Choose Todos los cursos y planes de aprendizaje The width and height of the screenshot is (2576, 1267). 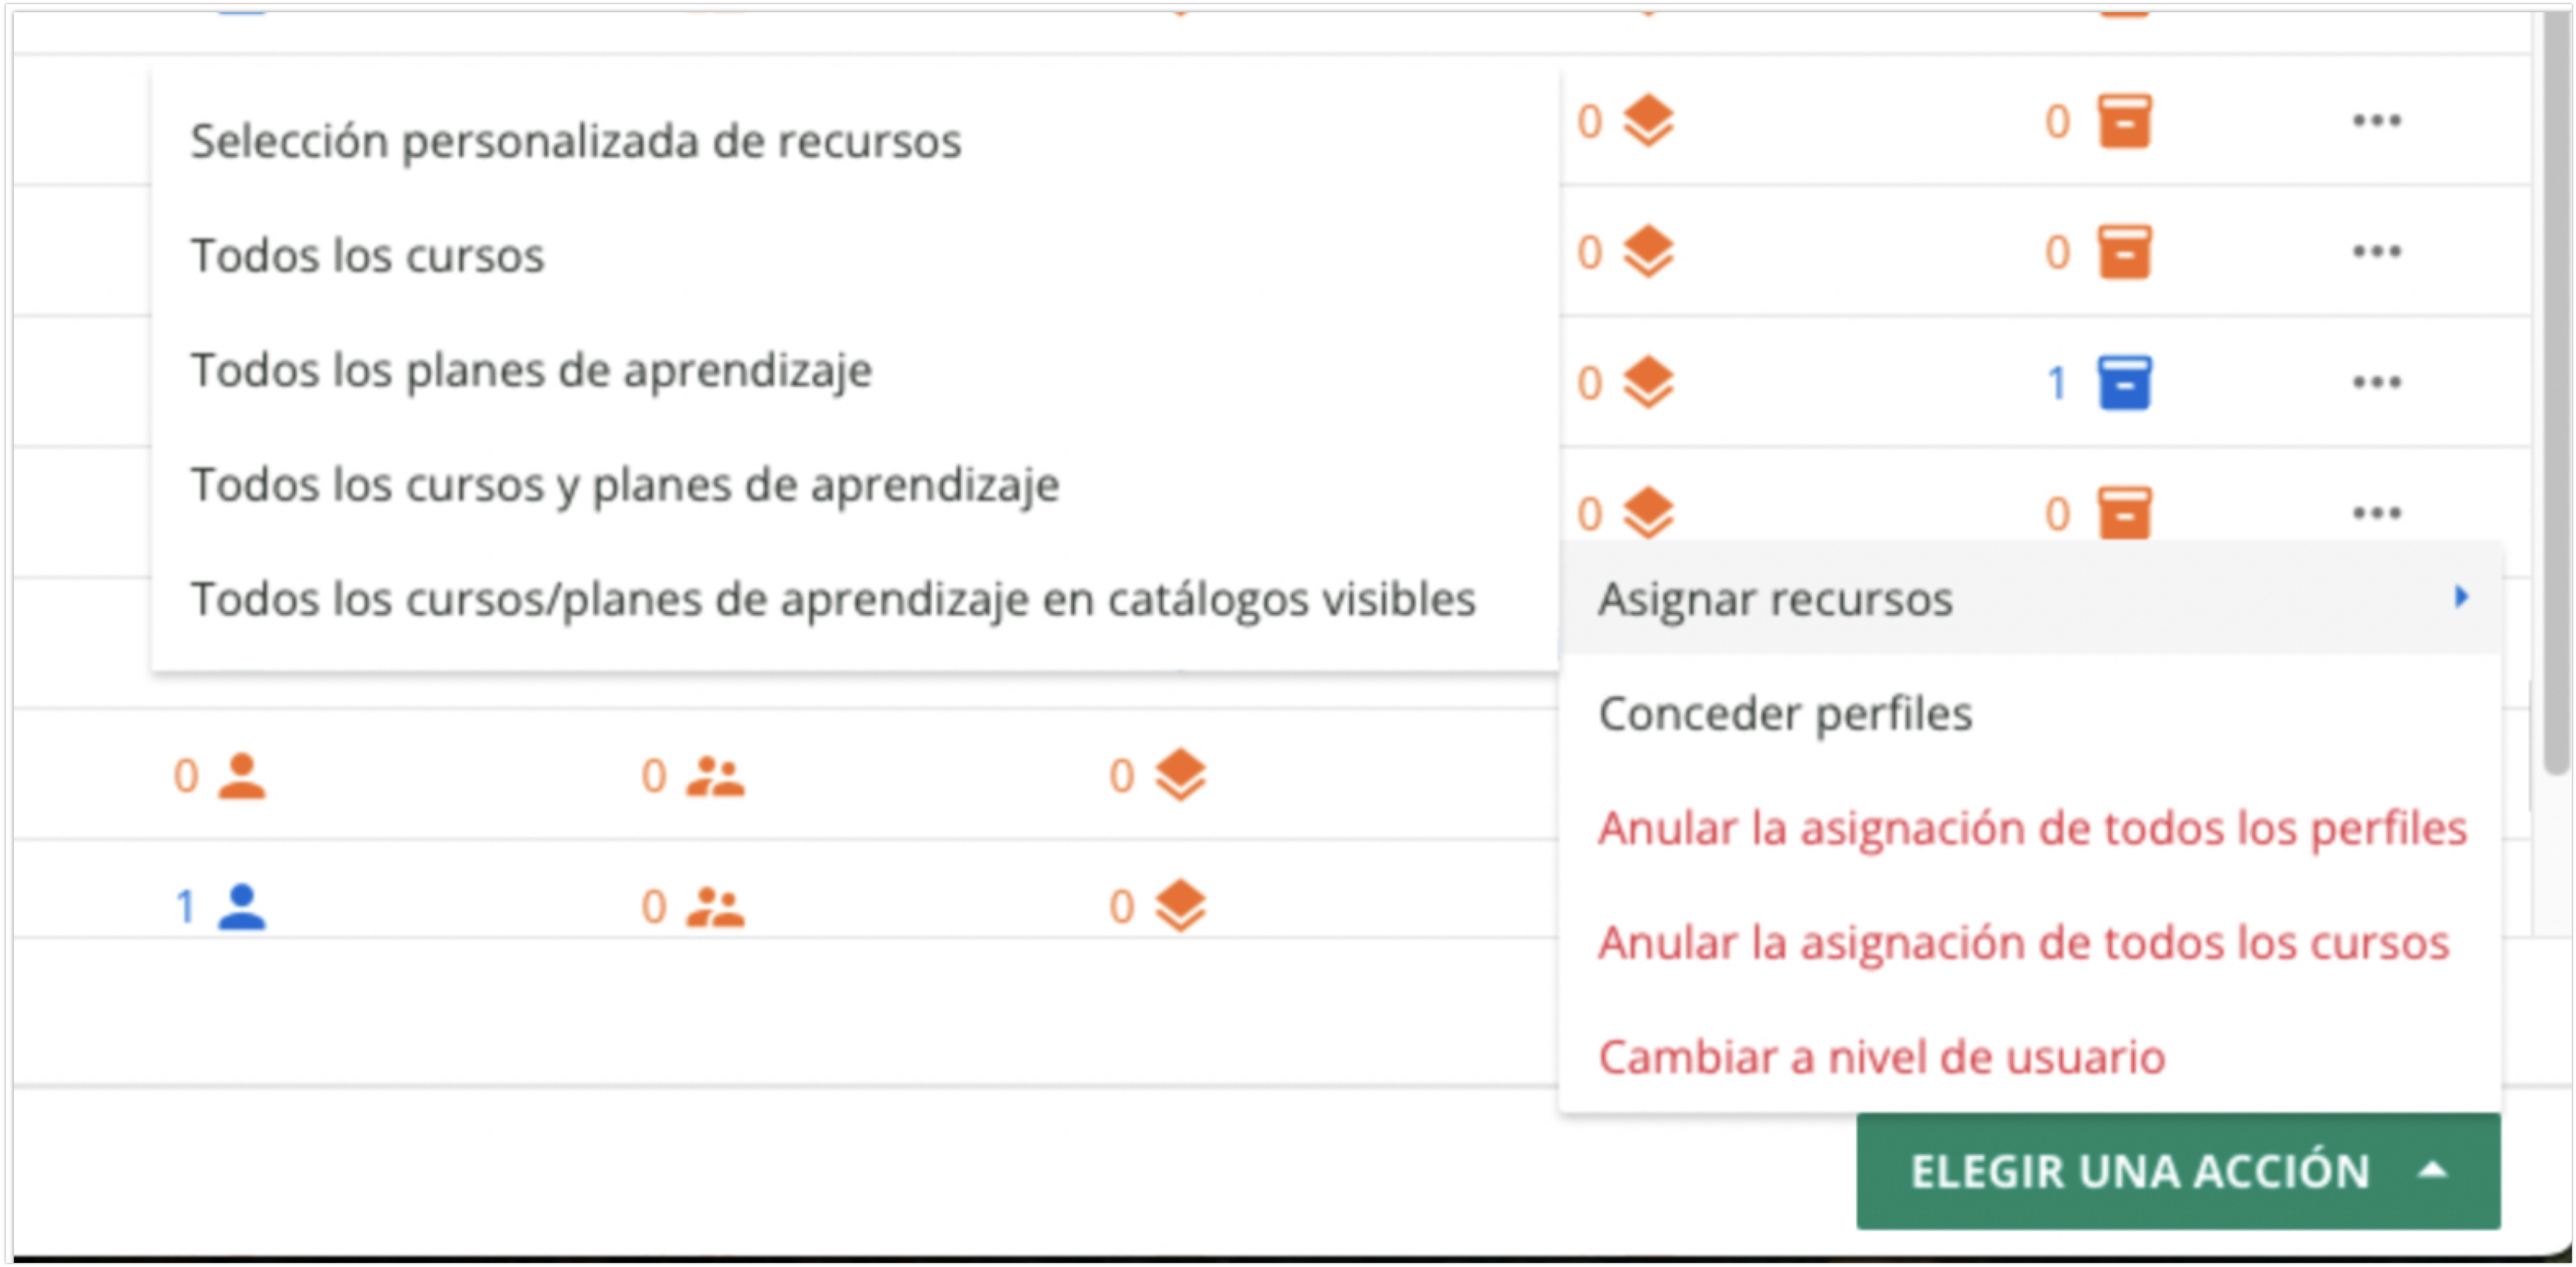coord(625,486)
